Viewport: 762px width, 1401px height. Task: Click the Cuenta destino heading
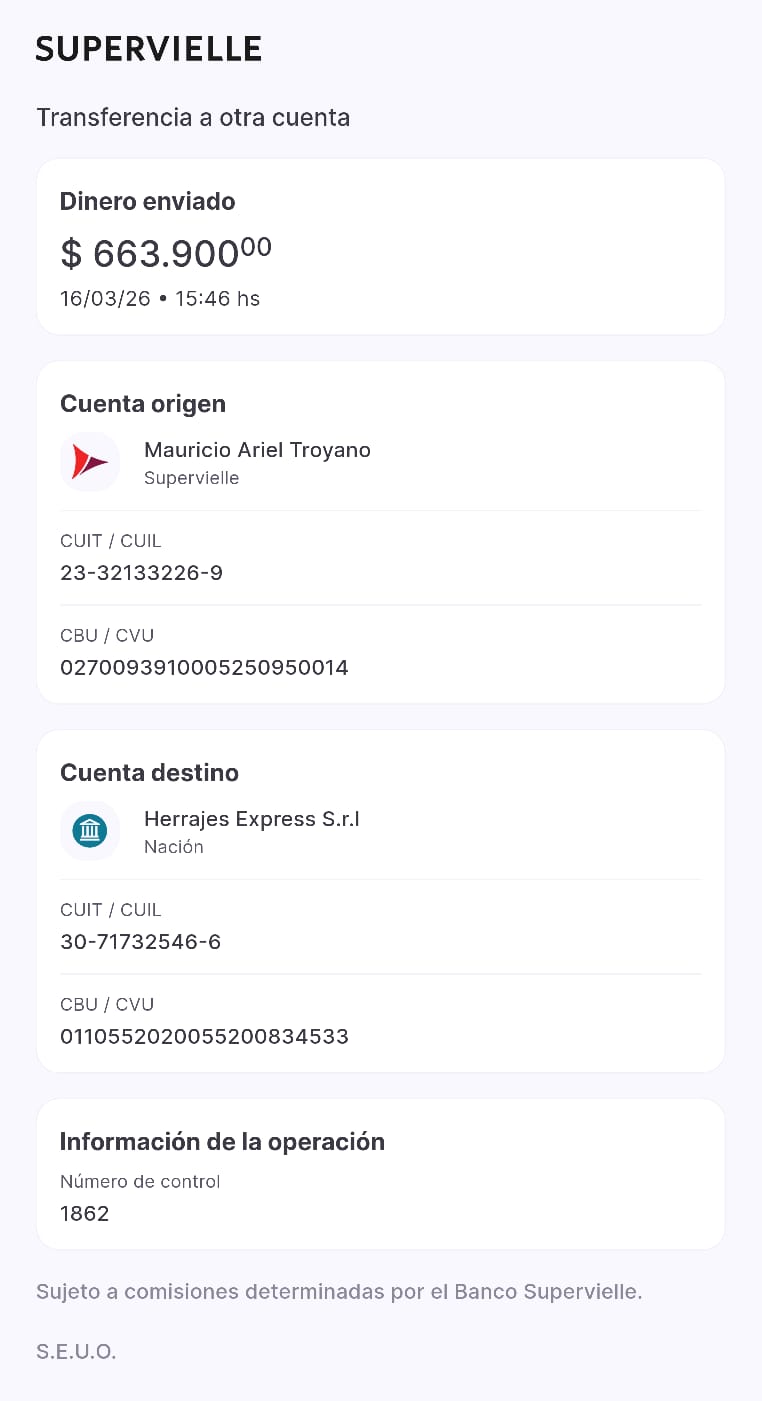tap(149, 773)
